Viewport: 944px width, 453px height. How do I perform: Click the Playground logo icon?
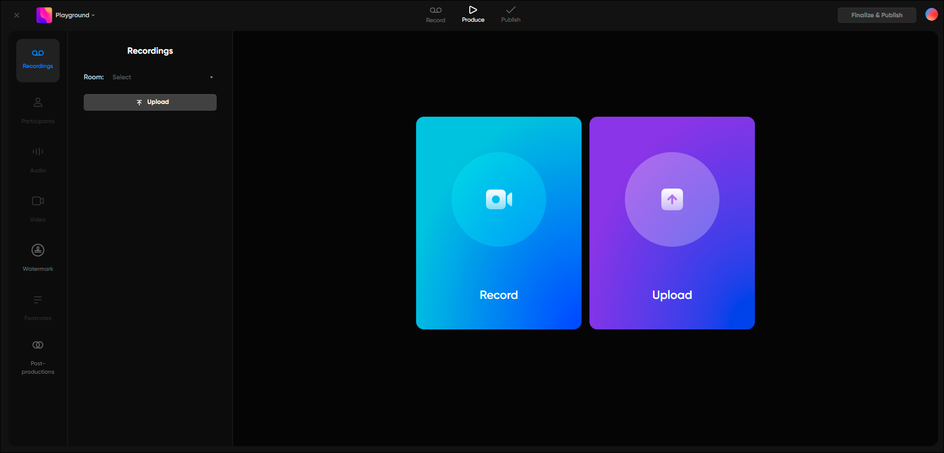coord(44,15)
